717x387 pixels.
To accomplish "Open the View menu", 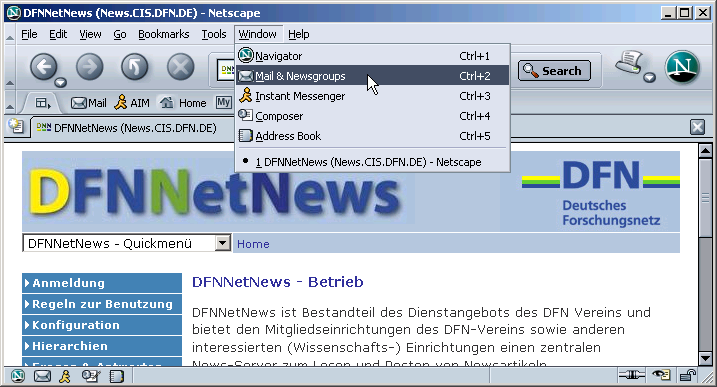I will click(x=90, y=34).
